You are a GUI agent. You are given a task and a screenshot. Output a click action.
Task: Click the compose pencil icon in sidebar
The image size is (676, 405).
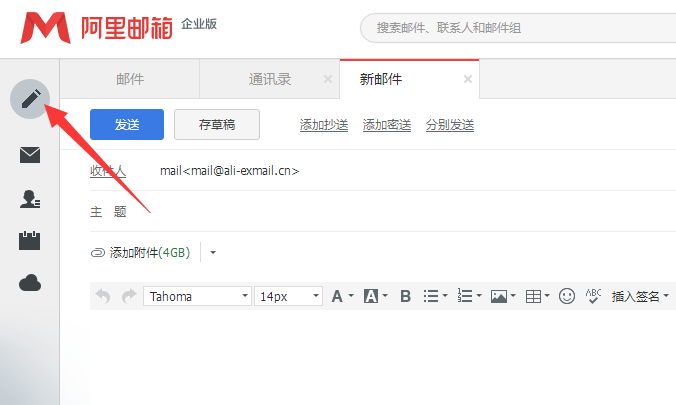click(30, 99)
